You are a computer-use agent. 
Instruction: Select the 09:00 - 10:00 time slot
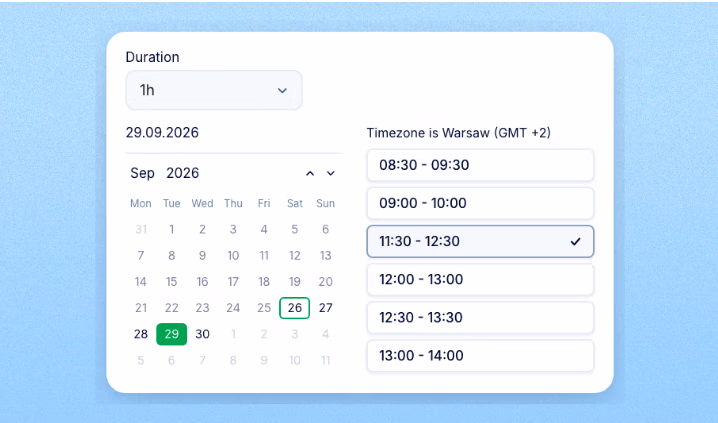pos(480,203)
